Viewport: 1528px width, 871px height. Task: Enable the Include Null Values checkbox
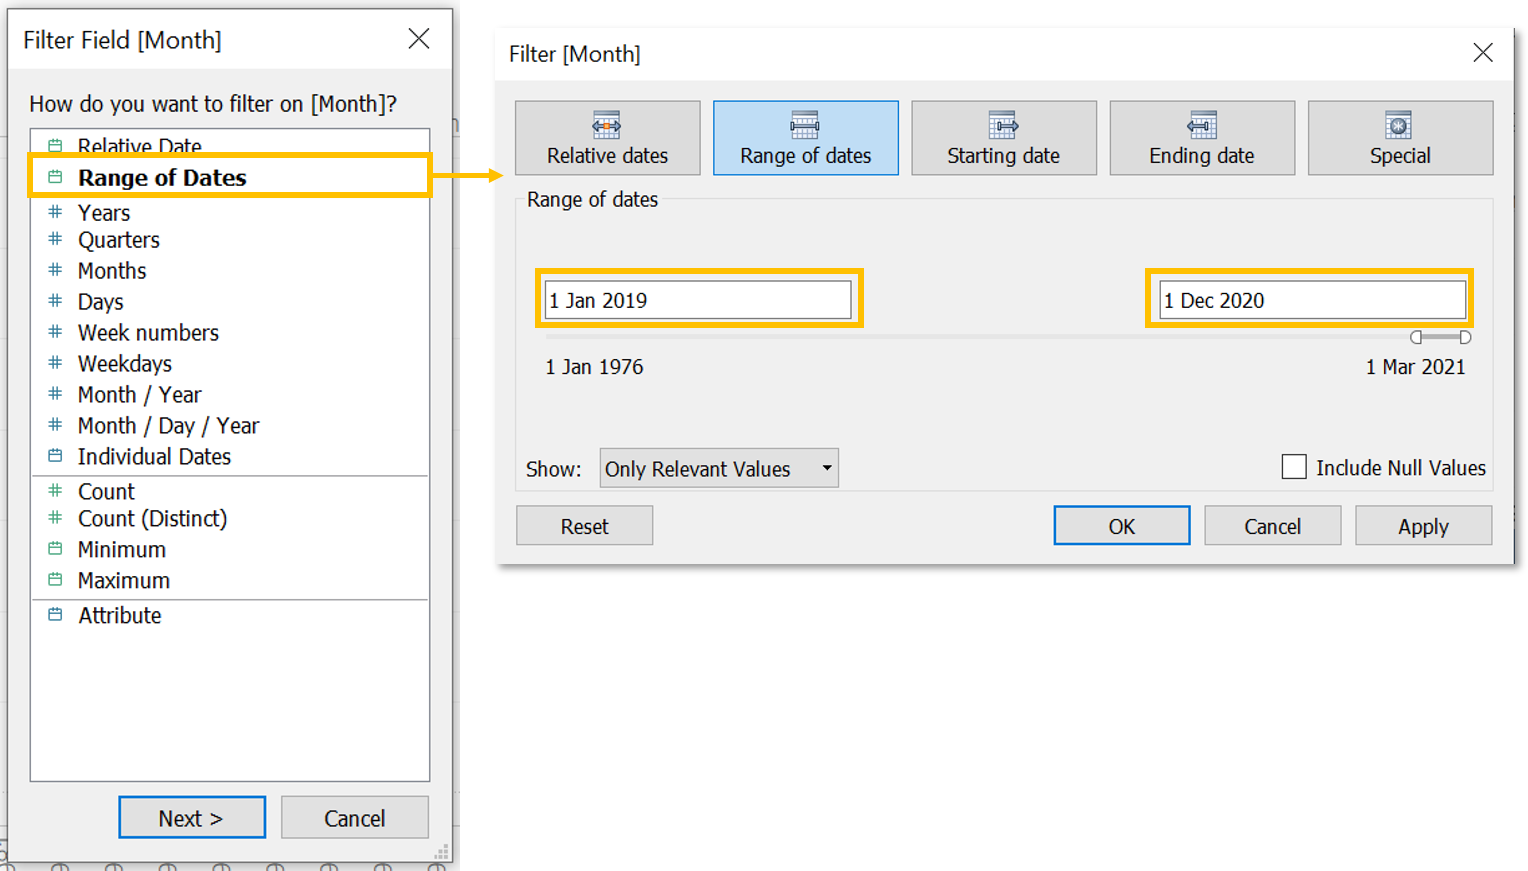(x=1294, y=467)
